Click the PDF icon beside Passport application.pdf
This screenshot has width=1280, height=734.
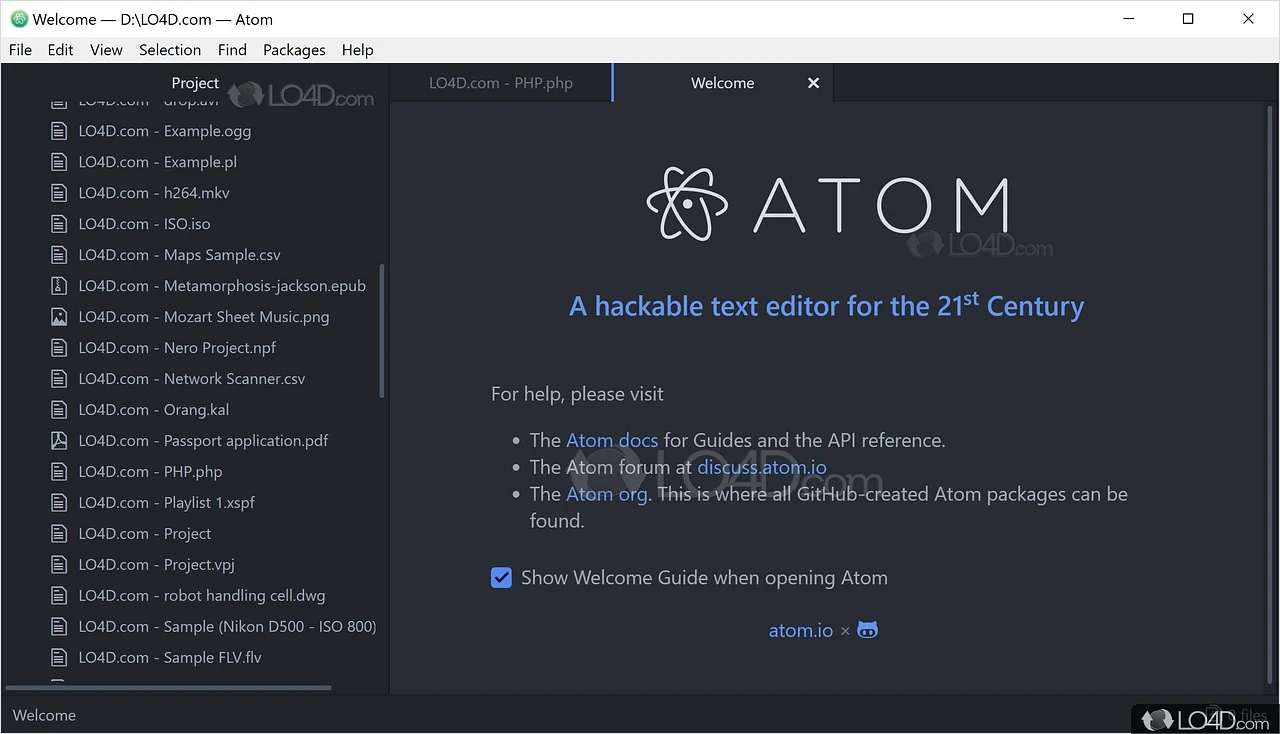(59, 440)
